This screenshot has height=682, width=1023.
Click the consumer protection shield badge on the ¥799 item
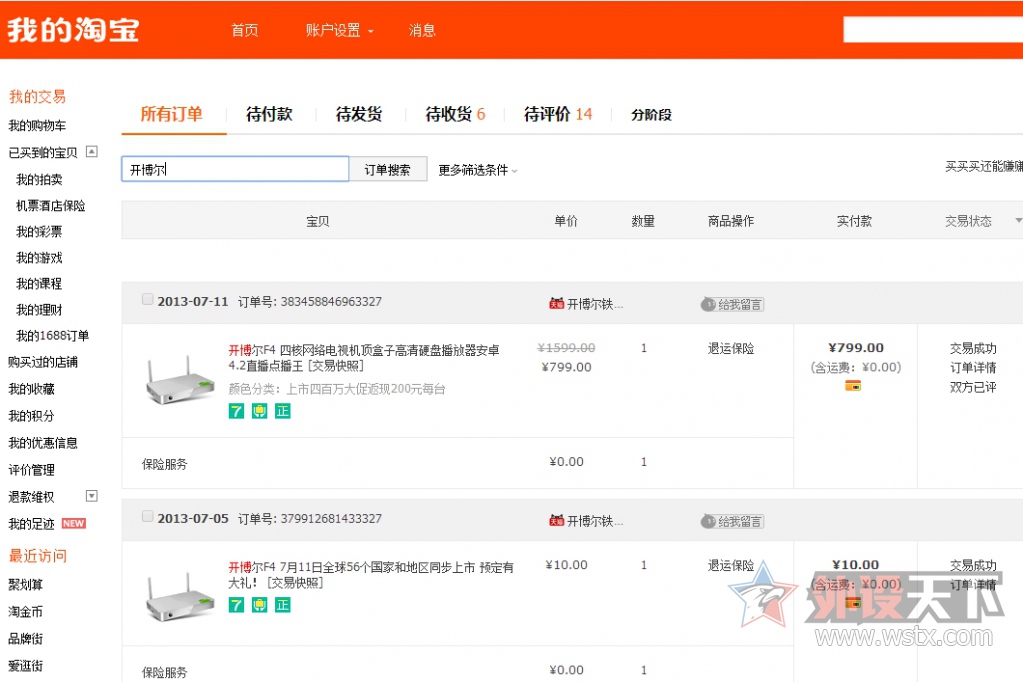(x=260, y=411)
